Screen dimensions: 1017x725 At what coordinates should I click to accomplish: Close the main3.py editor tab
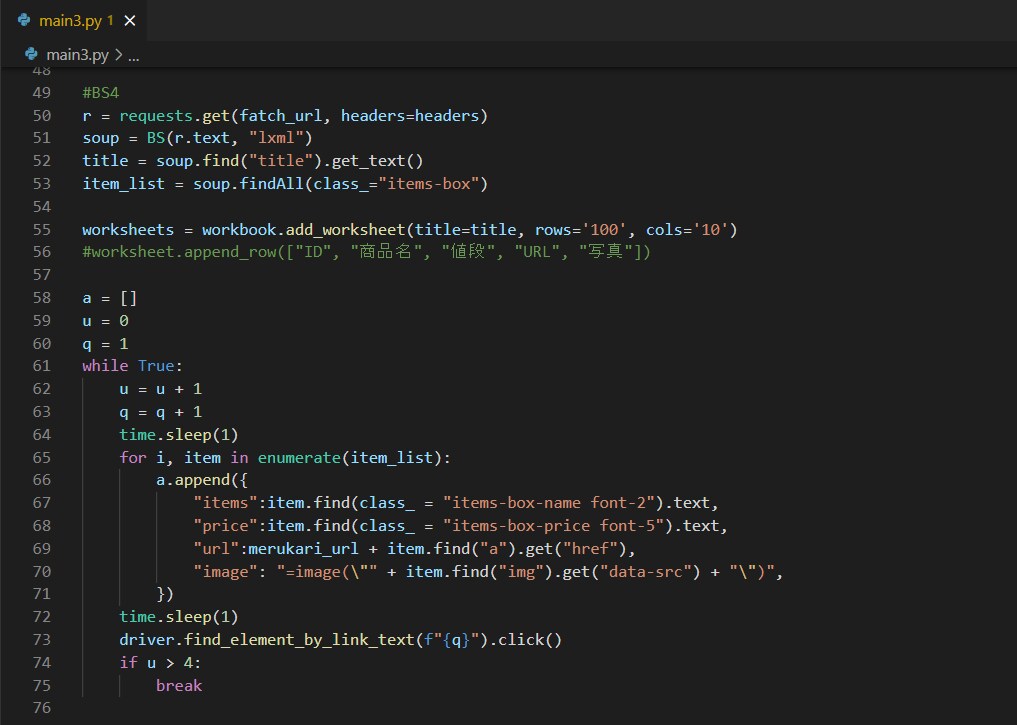tap(130, 21)
